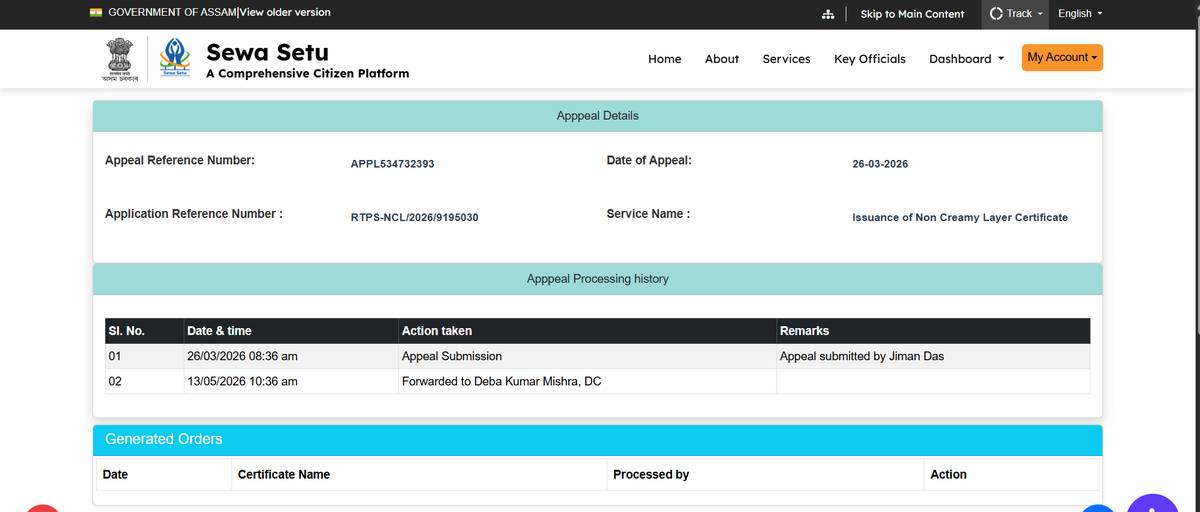Click View older version link
1200x512 pixels.
285,13
